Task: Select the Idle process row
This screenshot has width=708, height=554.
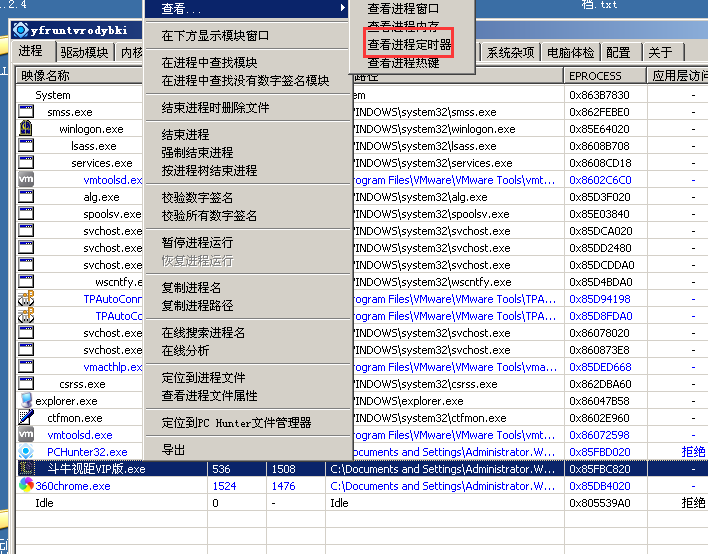Action: 361,503
